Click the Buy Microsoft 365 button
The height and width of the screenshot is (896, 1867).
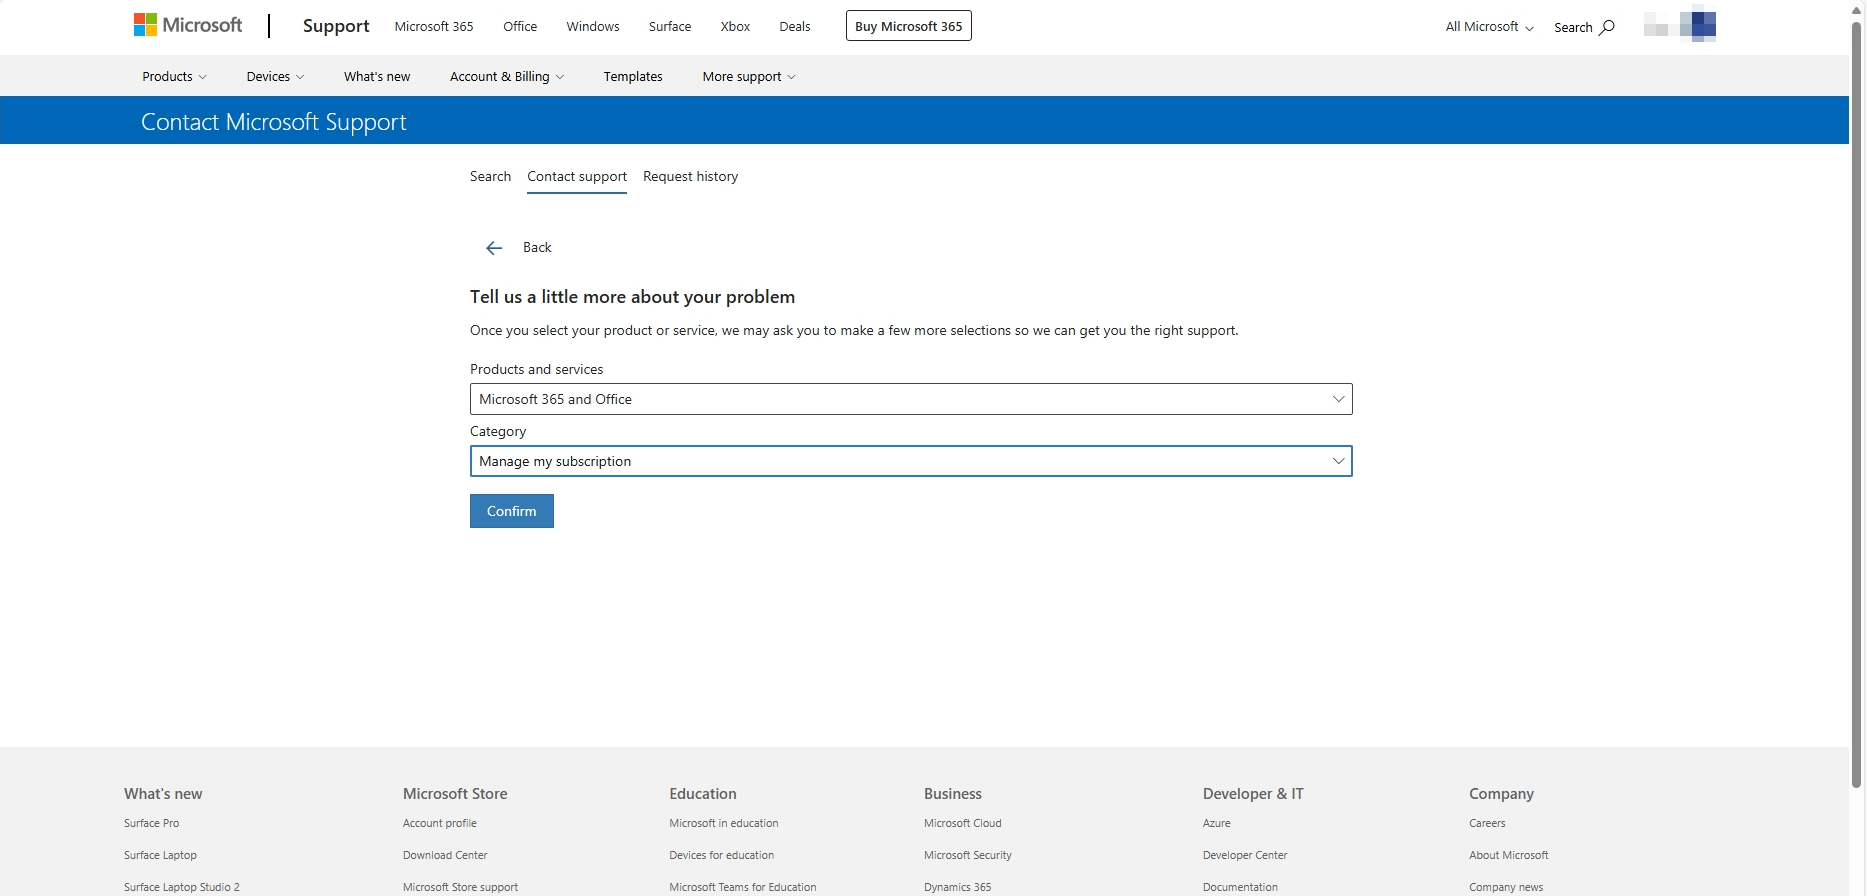pos(909,26)
